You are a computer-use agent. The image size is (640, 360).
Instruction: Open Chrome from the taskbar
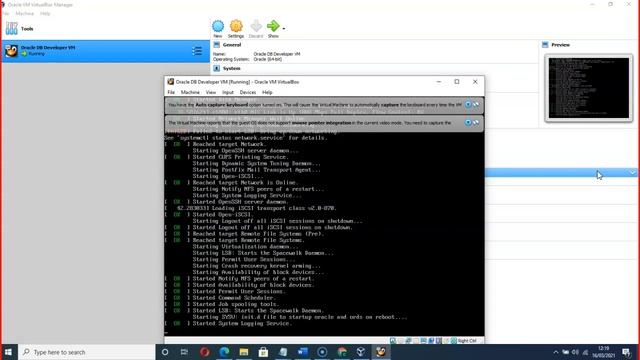[342, 352]
